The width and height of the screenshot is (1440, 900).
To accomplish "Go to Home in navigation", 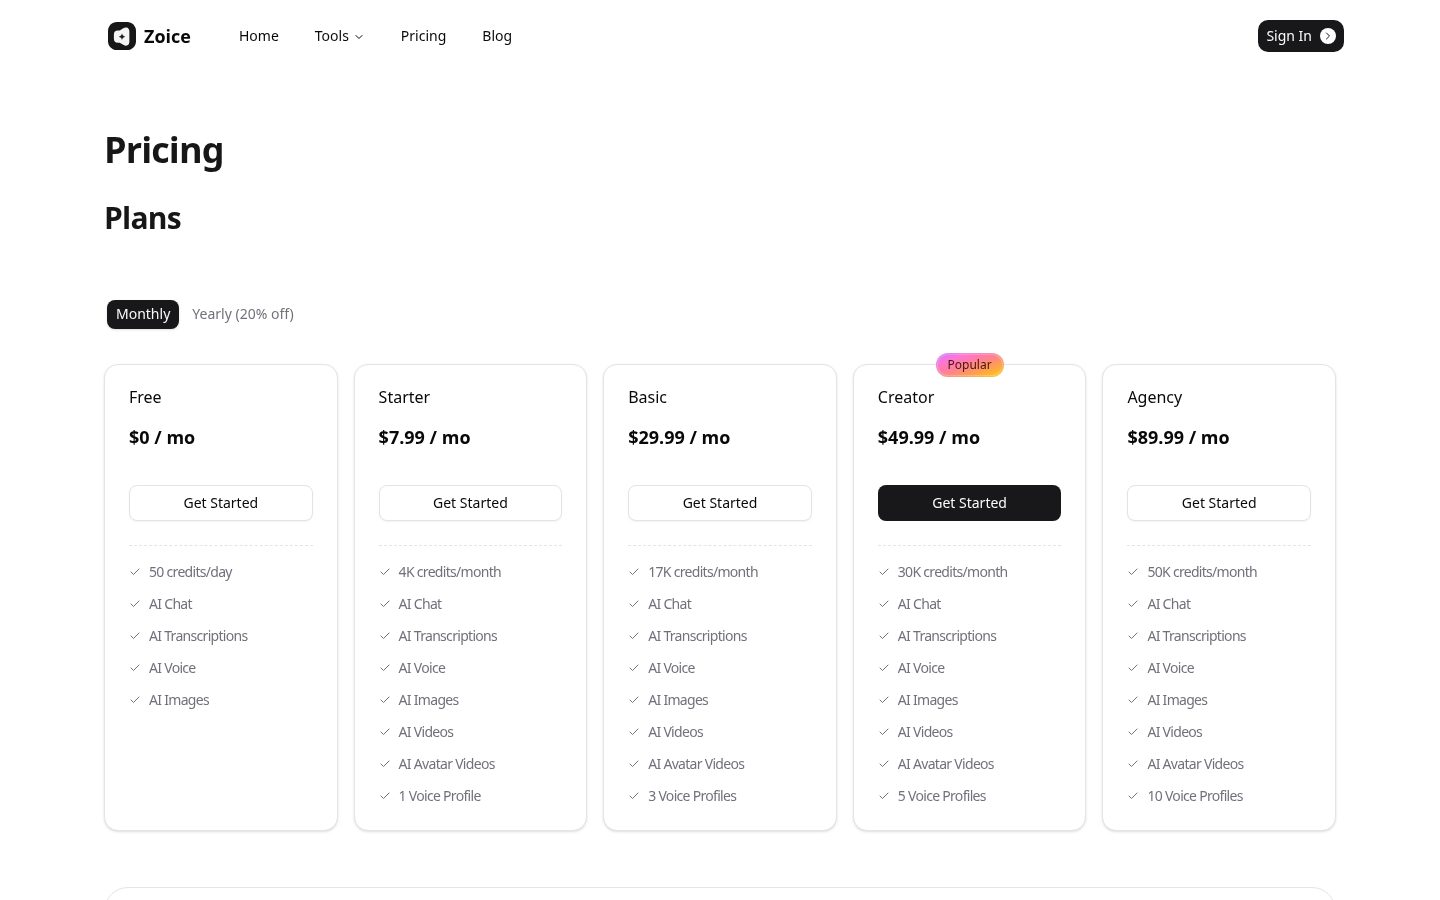I will click(x=259, y=36).
